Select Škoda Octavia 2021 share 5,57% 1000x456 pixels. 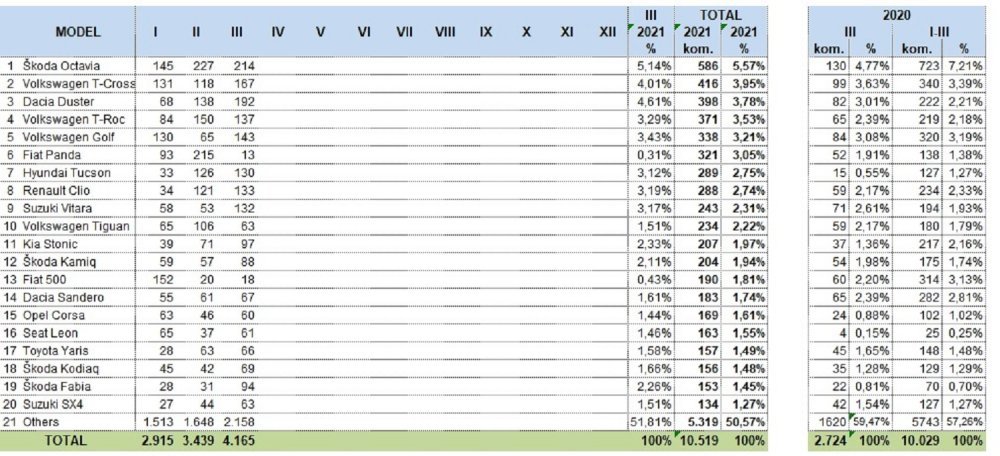point(749,66)
